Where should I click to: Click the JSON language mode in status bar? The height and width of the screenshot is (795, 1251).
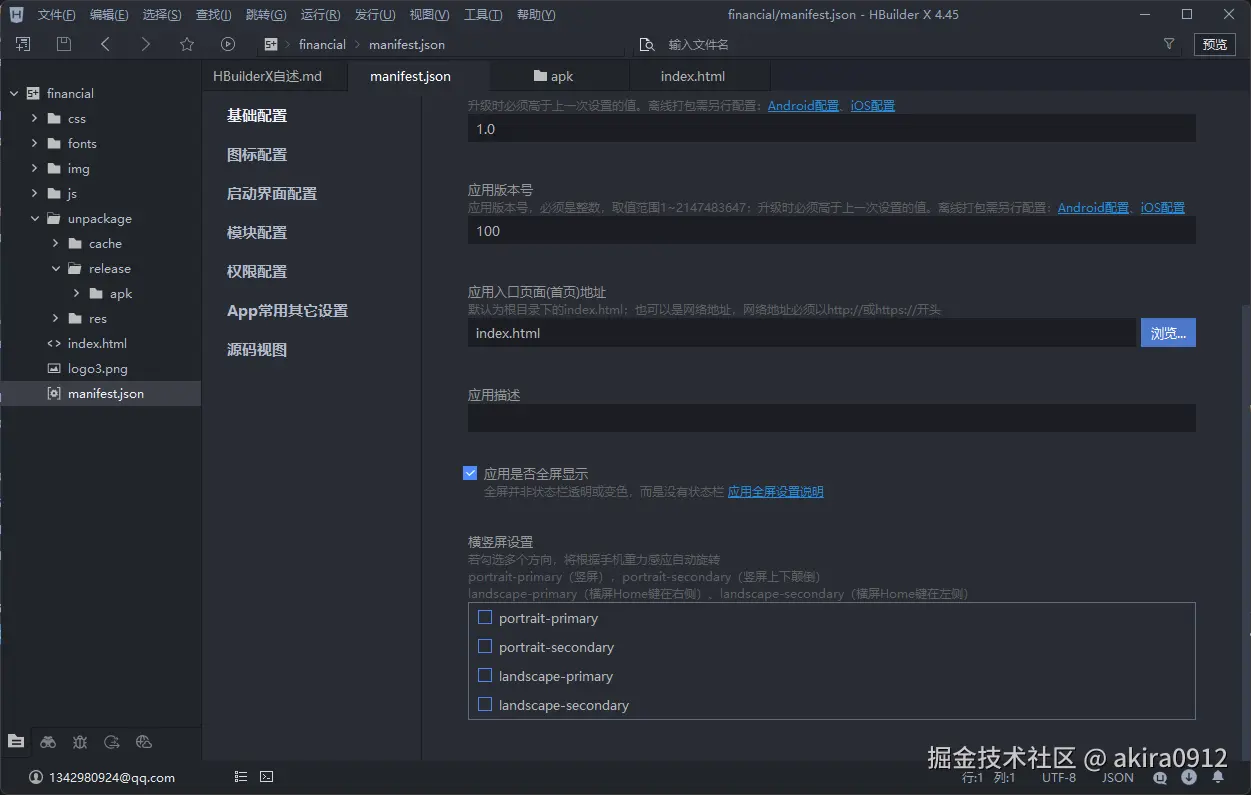tap(1118, 777)
